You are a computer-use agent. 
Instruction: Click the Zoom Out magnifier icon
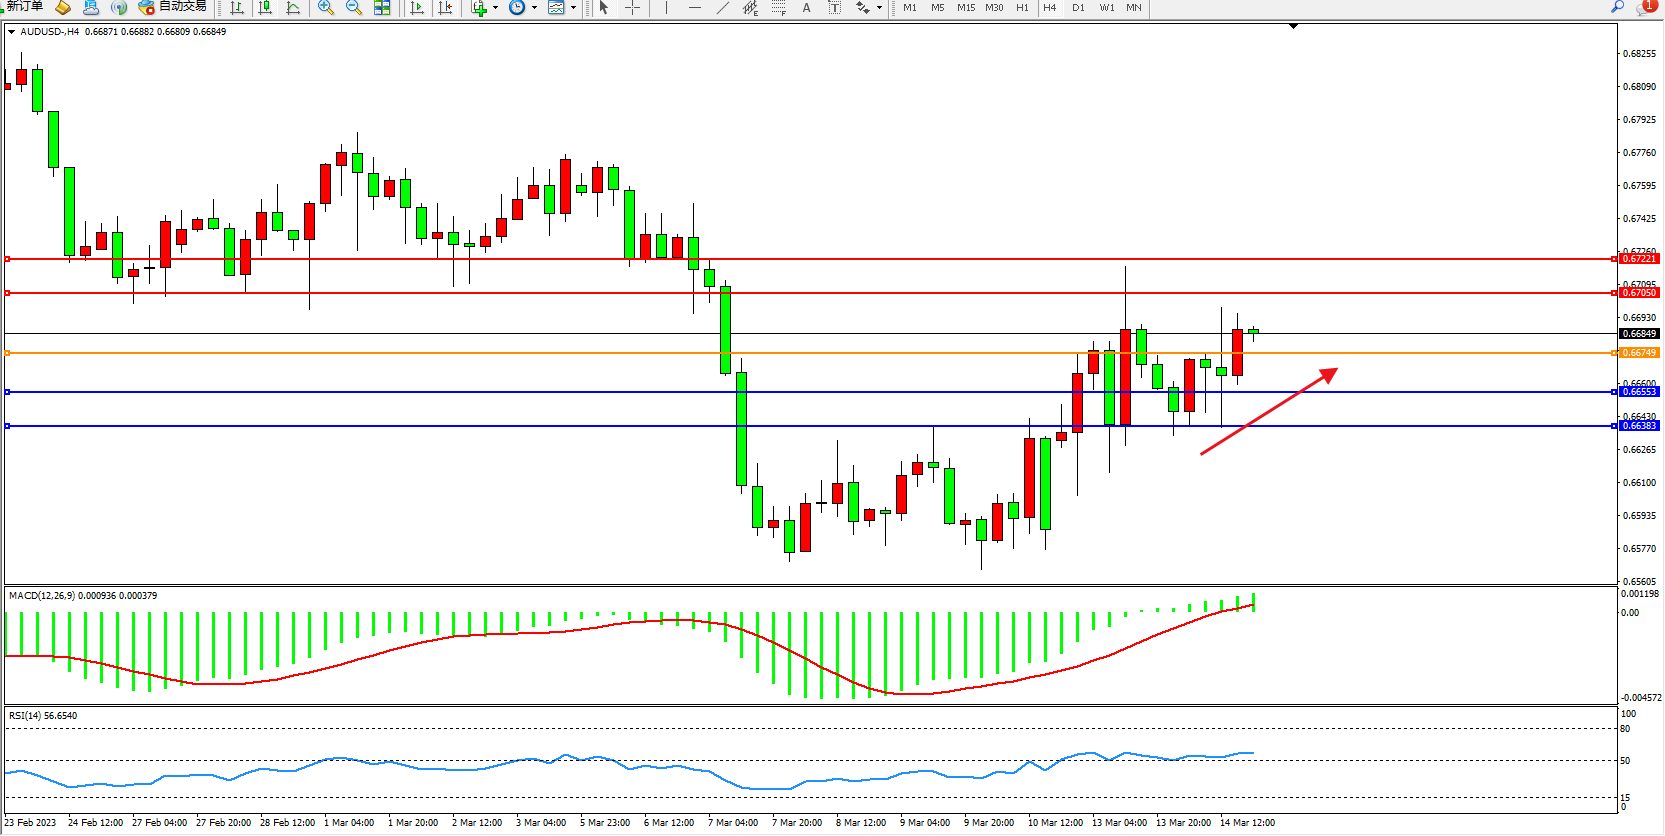point(354,7)
